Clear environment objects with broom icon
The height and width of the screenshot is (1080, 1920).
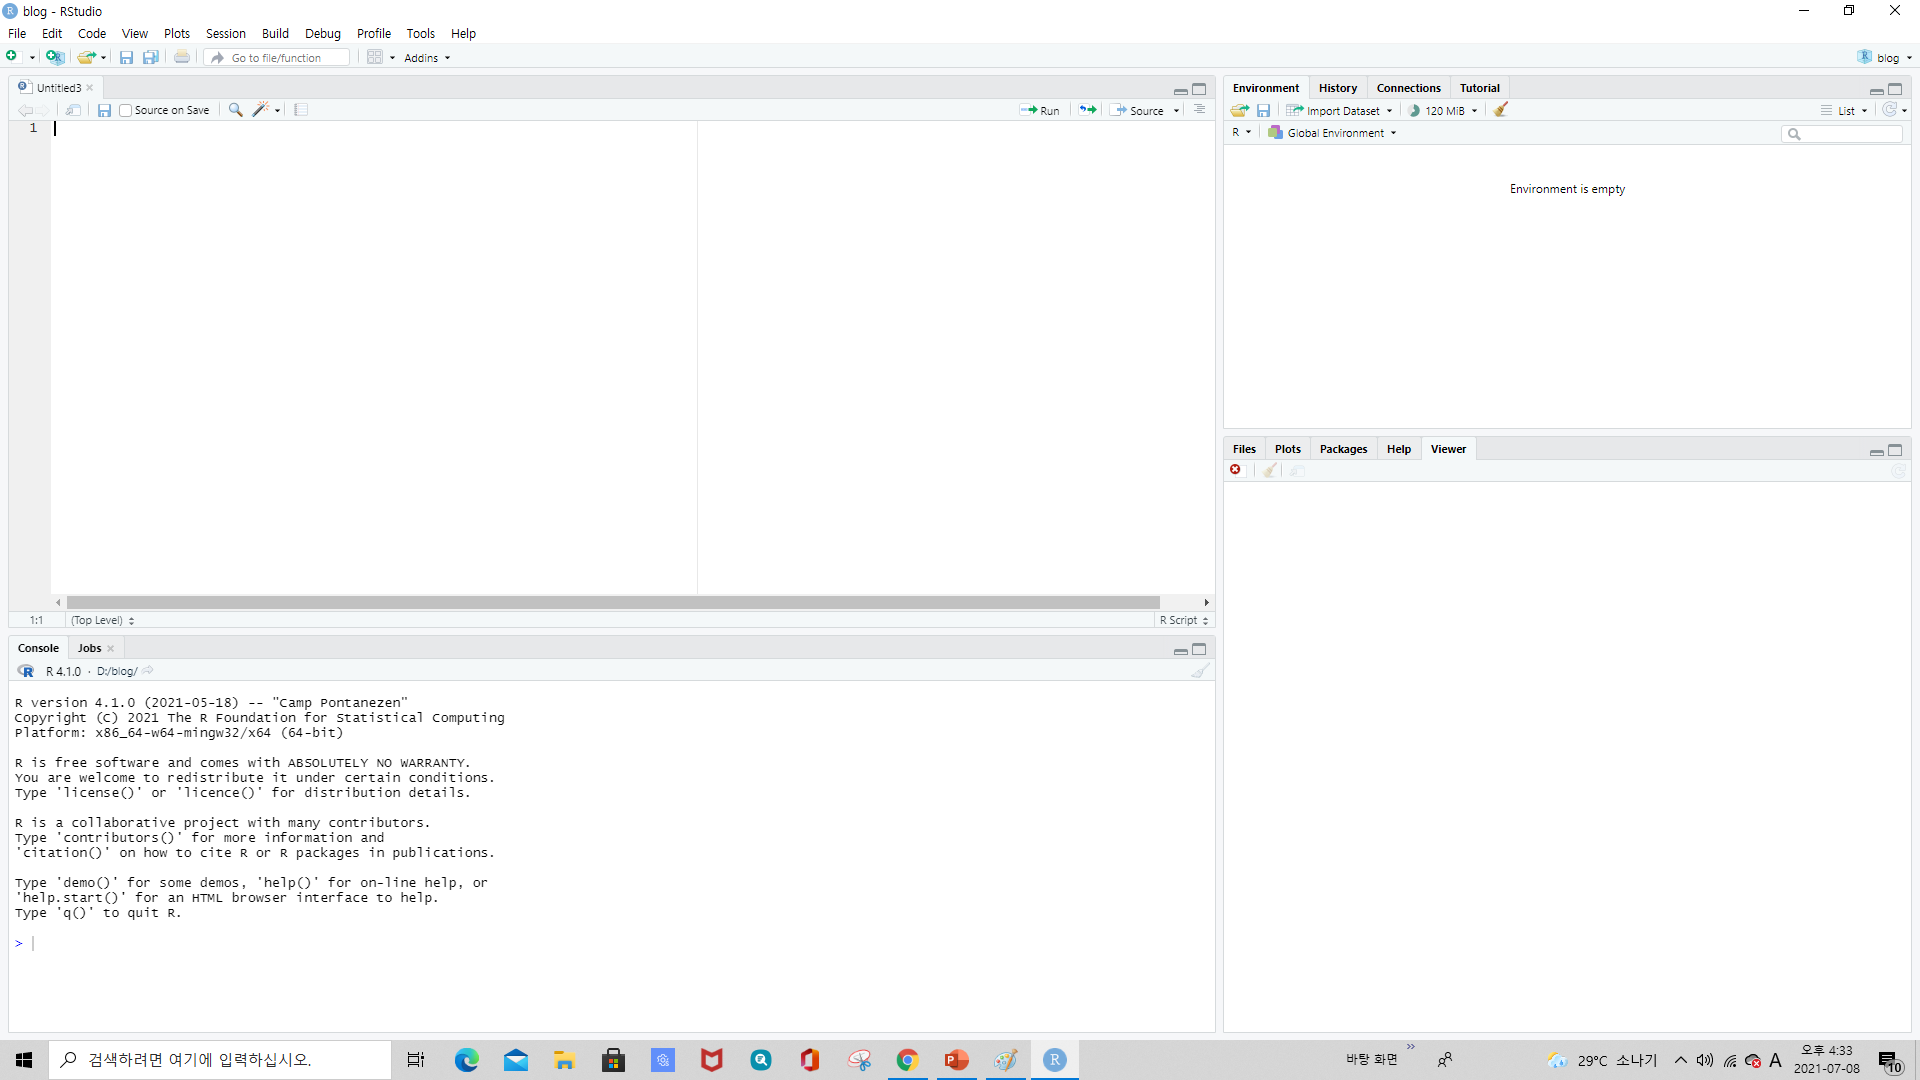click(x=1501, y=110)
